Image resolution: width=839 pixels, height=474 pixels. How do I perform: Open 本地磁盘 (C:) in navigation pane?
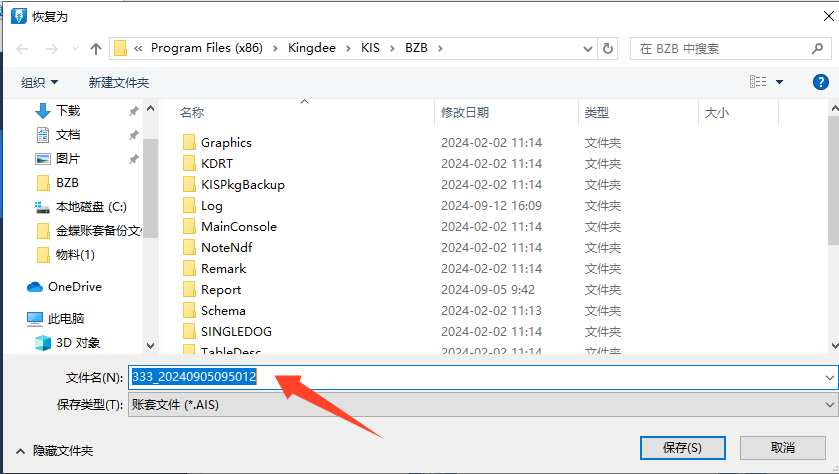click(x=91, y=207)
